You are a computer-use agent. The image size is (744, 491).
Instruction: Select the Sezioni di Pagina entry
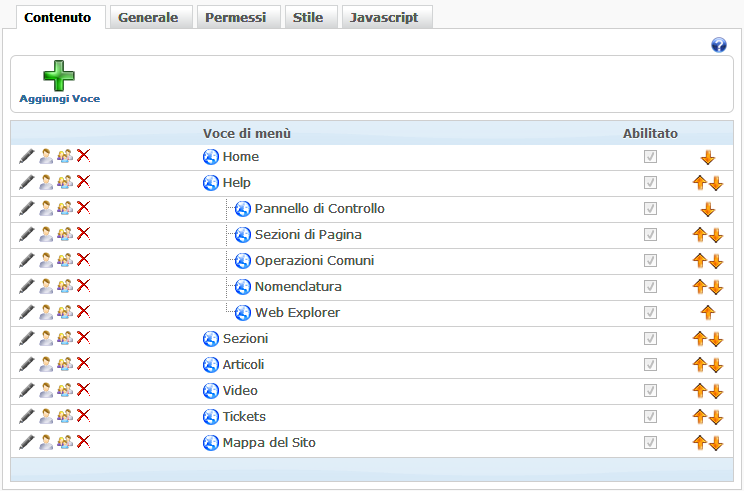(x=308, y=234)
